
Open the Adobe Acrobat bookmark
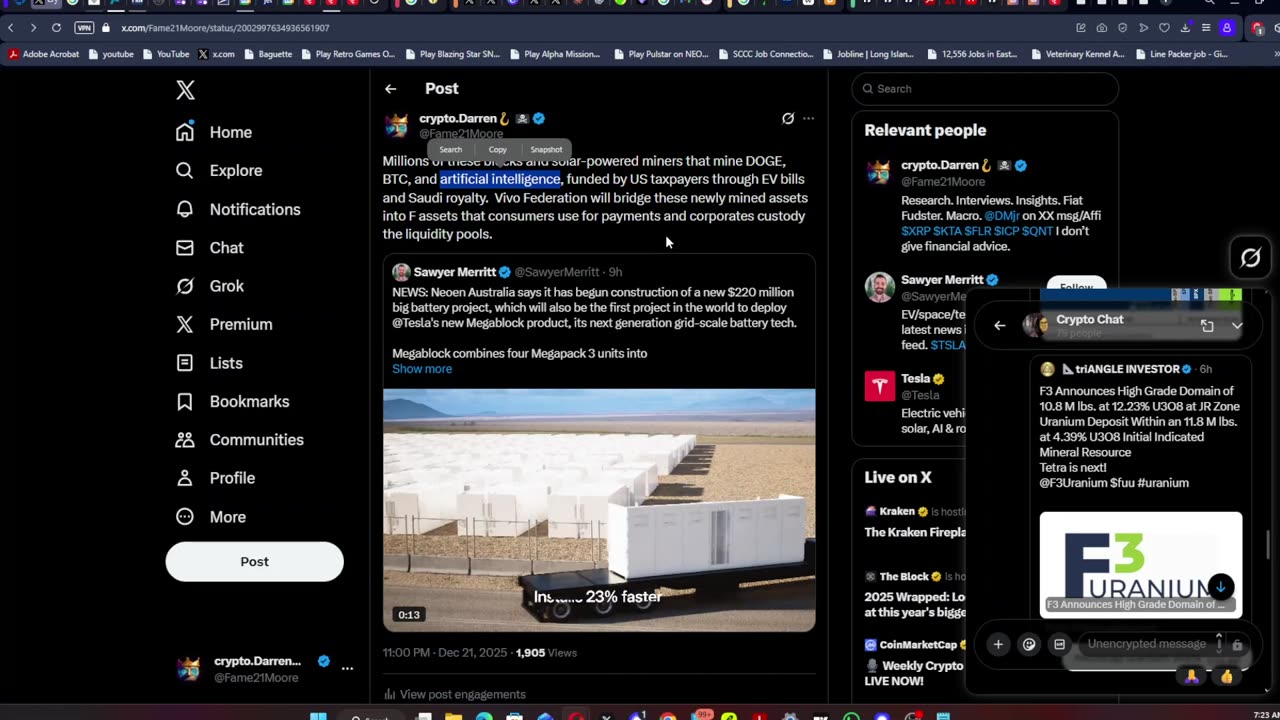point(44,54)
